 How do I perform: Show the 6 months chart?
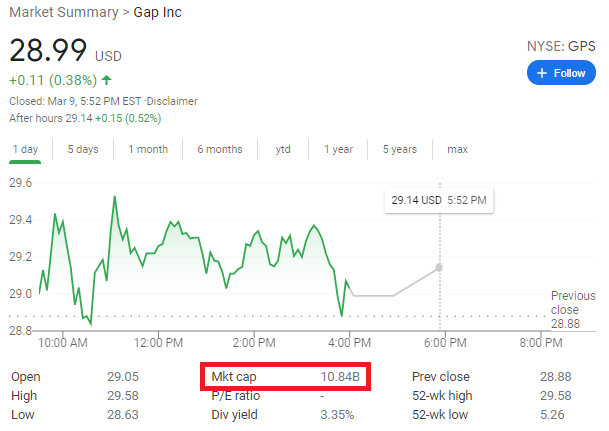220,149
